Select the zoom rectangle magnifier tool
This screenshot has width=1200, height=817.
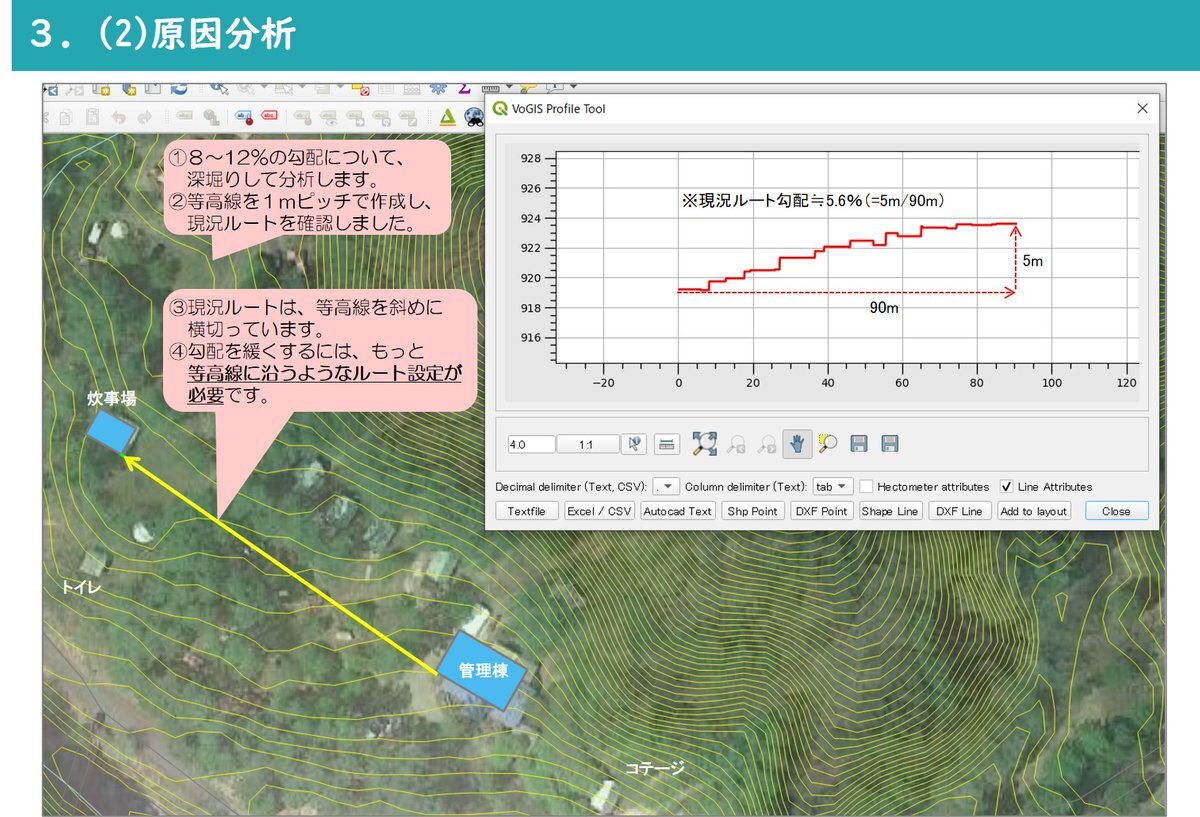click(x=827, y=444)
